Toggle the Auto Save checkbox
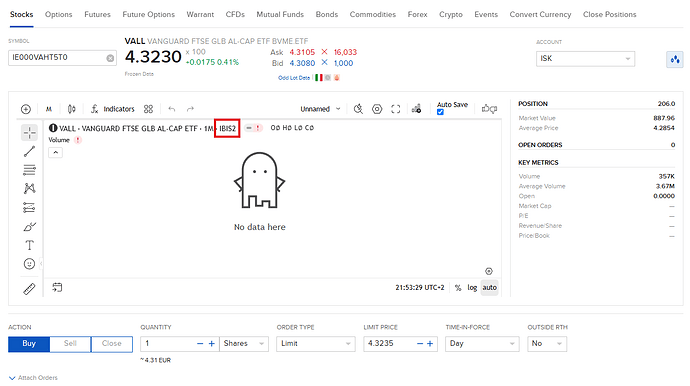The image size is (690, 386). tap(440, 112)
